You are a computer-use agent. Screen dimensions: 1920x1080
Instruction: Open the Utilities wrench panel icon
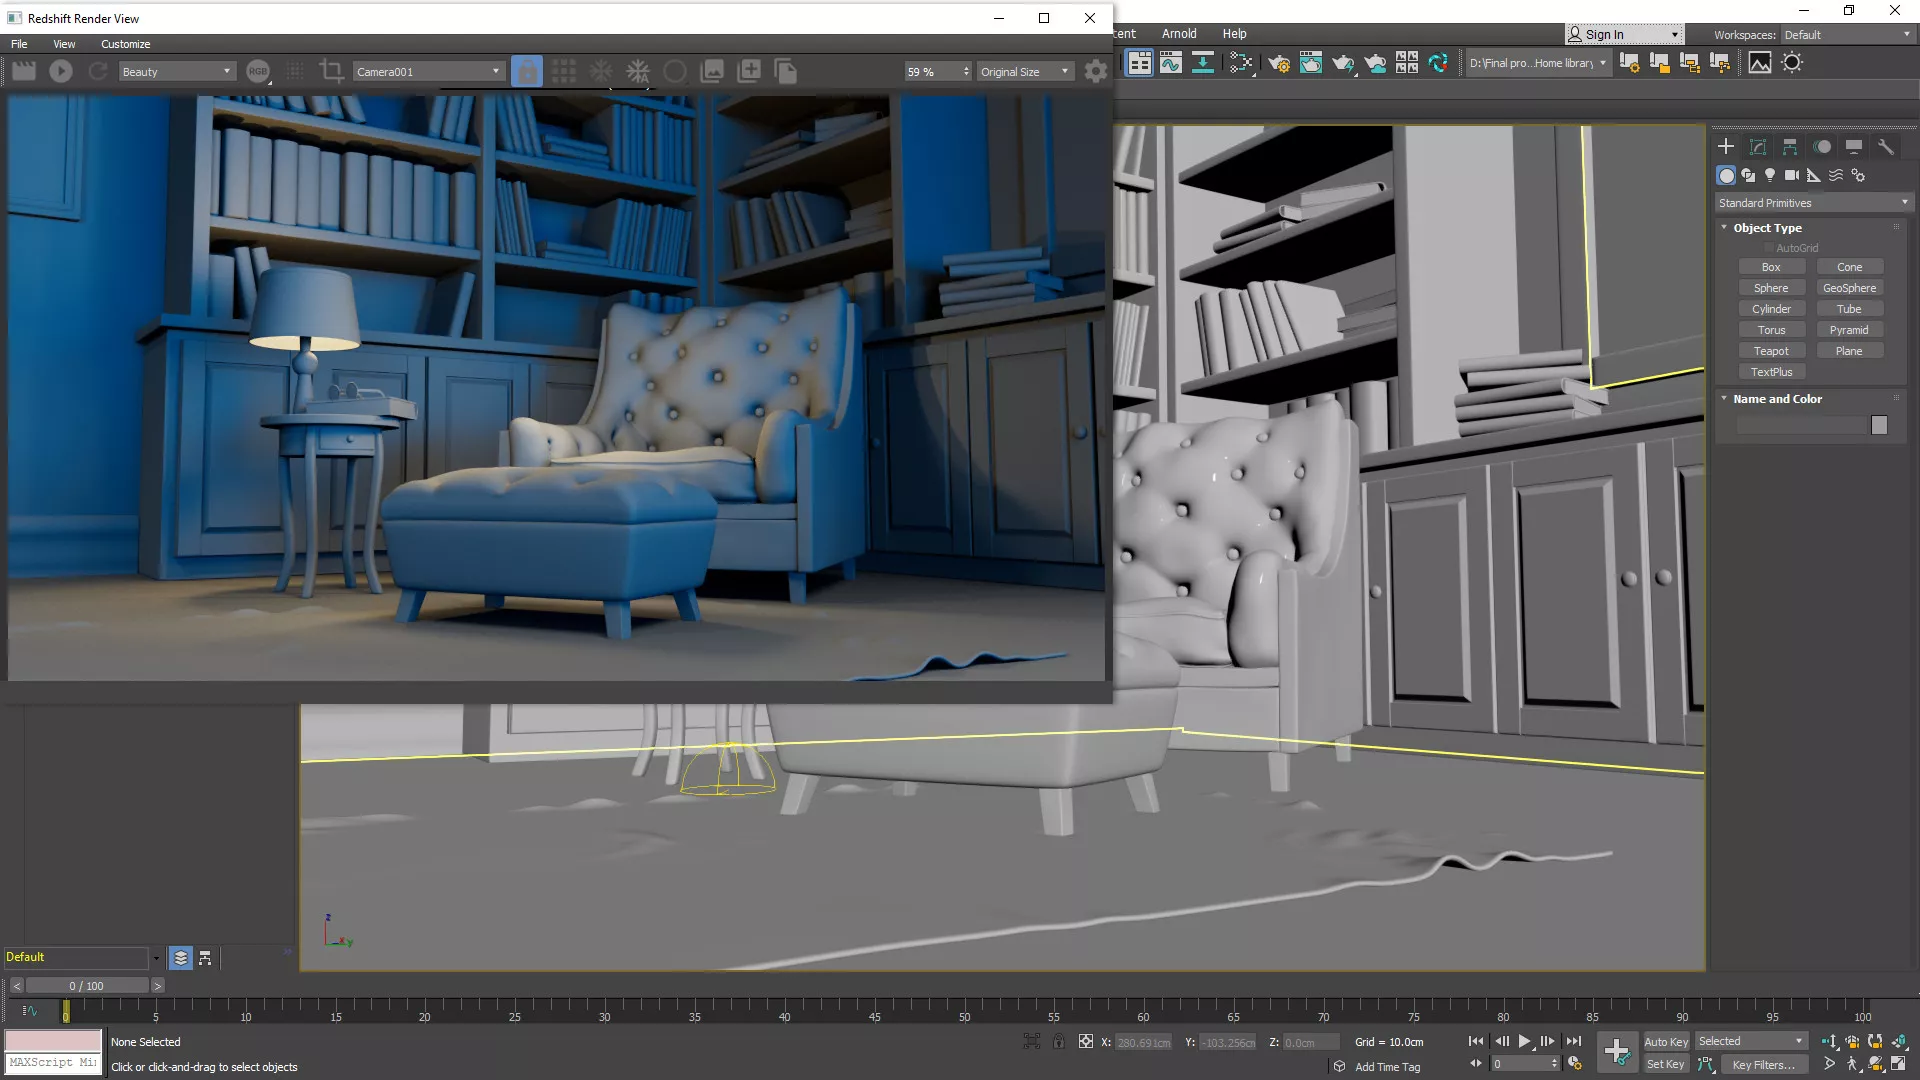click(x=1885, y=147)
